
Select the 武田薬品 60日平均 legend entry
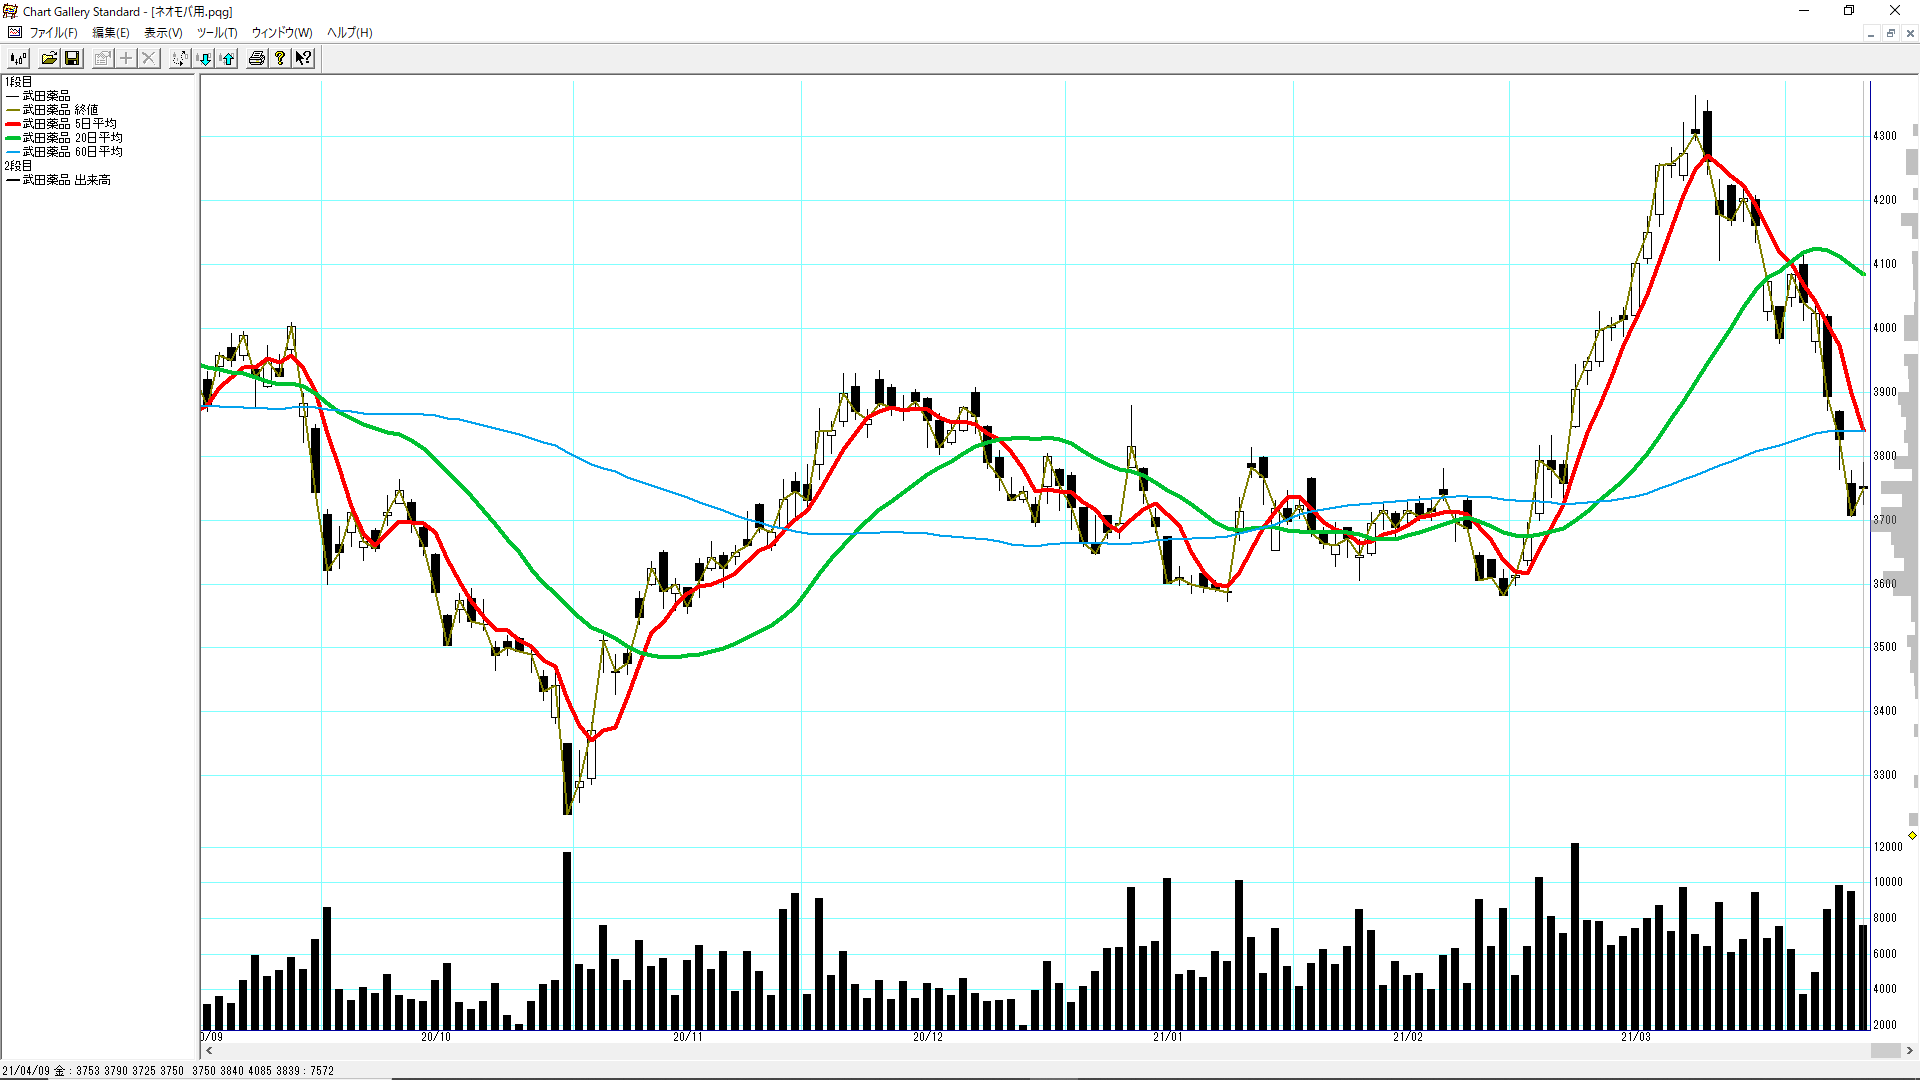(71, 152)
